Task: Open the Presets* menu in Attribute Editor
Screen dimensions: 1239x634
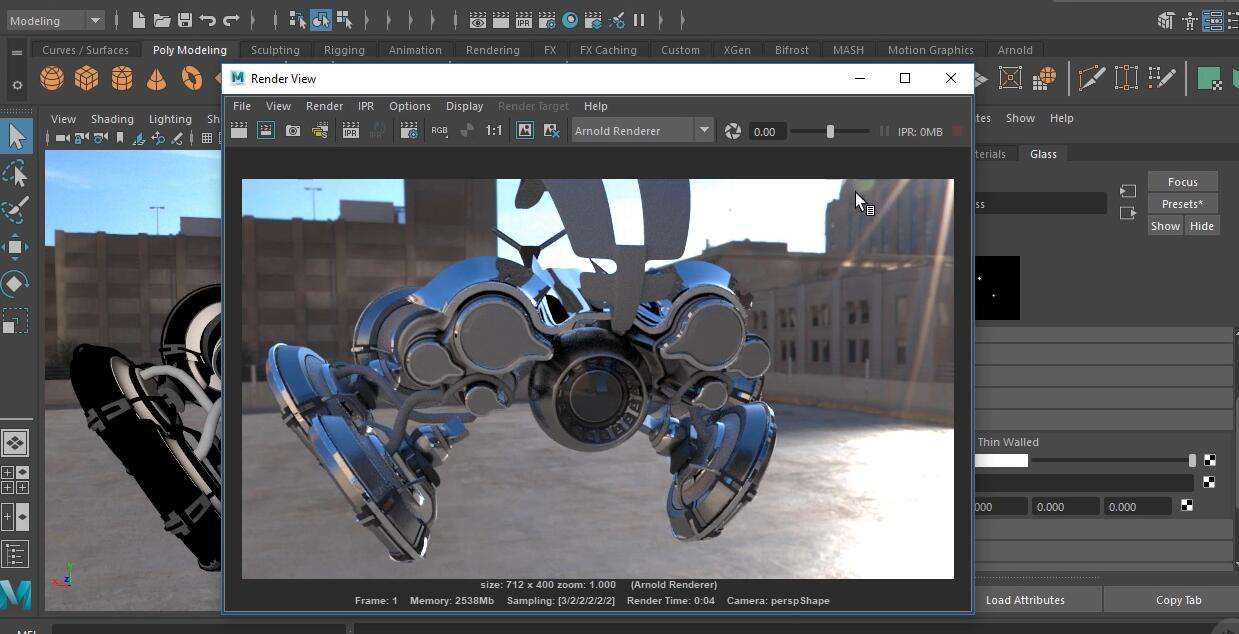Action: (1182, 203)
